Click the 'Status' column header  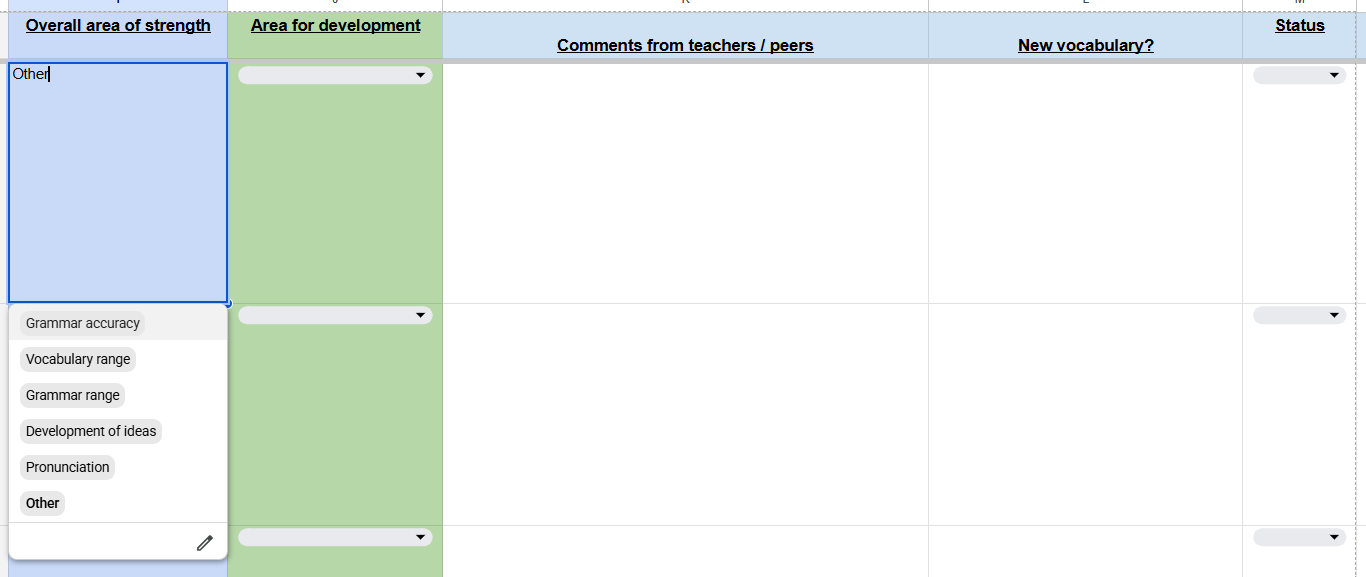pos(1299,26)
